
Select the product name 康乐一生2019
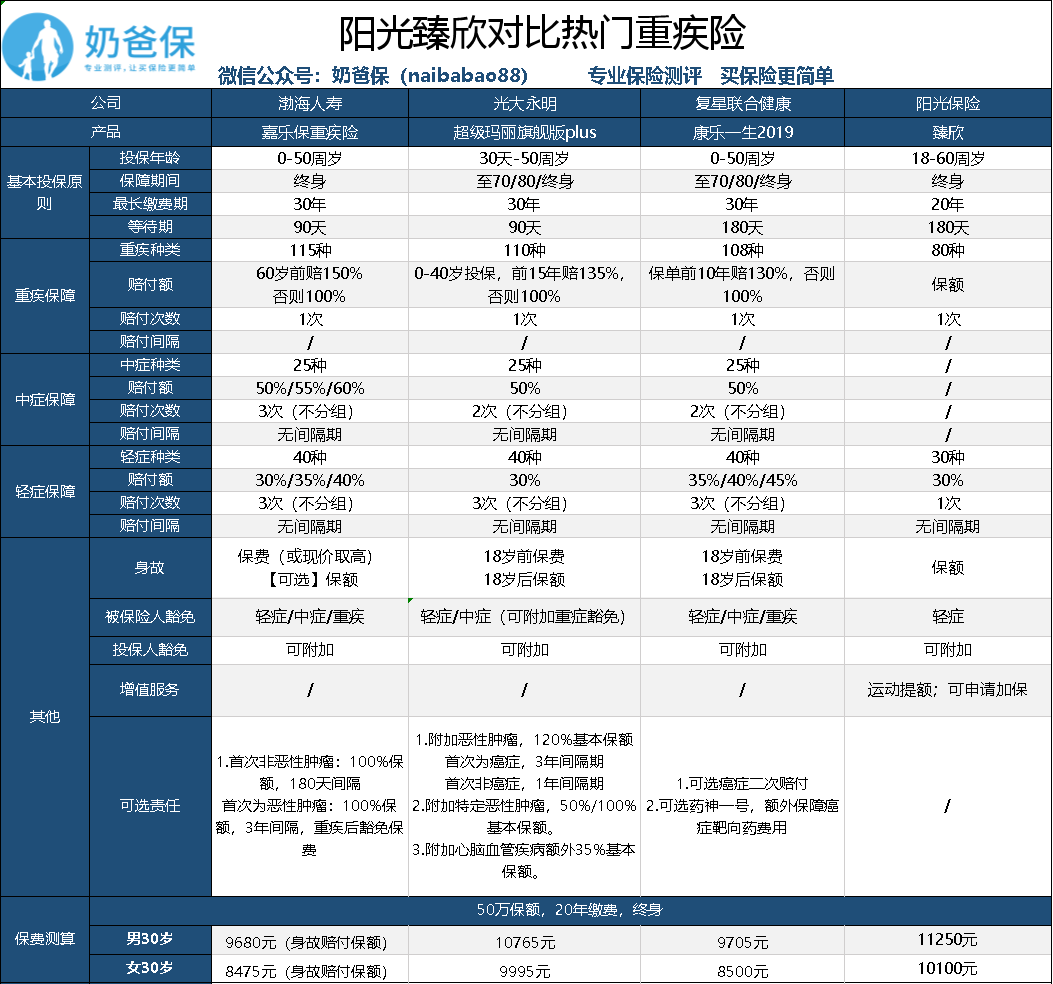click(743, 132)
